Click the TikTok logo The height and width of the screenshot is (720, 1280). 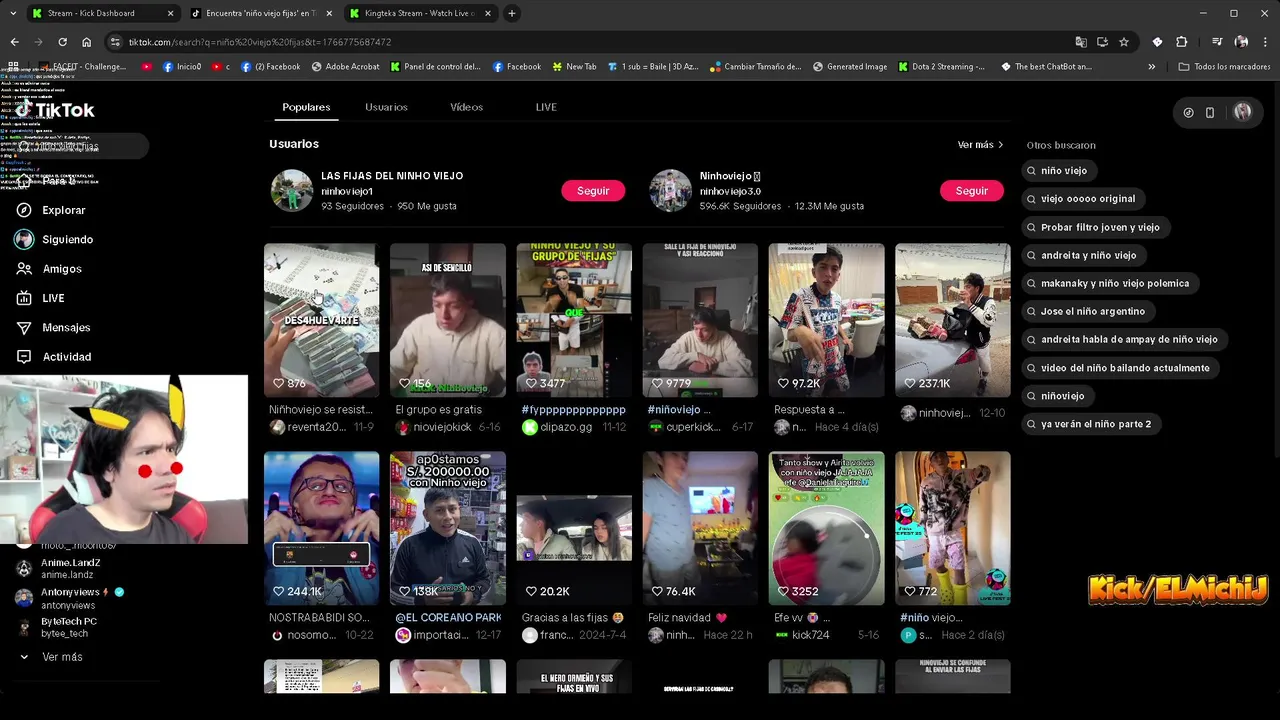[56, 110]
